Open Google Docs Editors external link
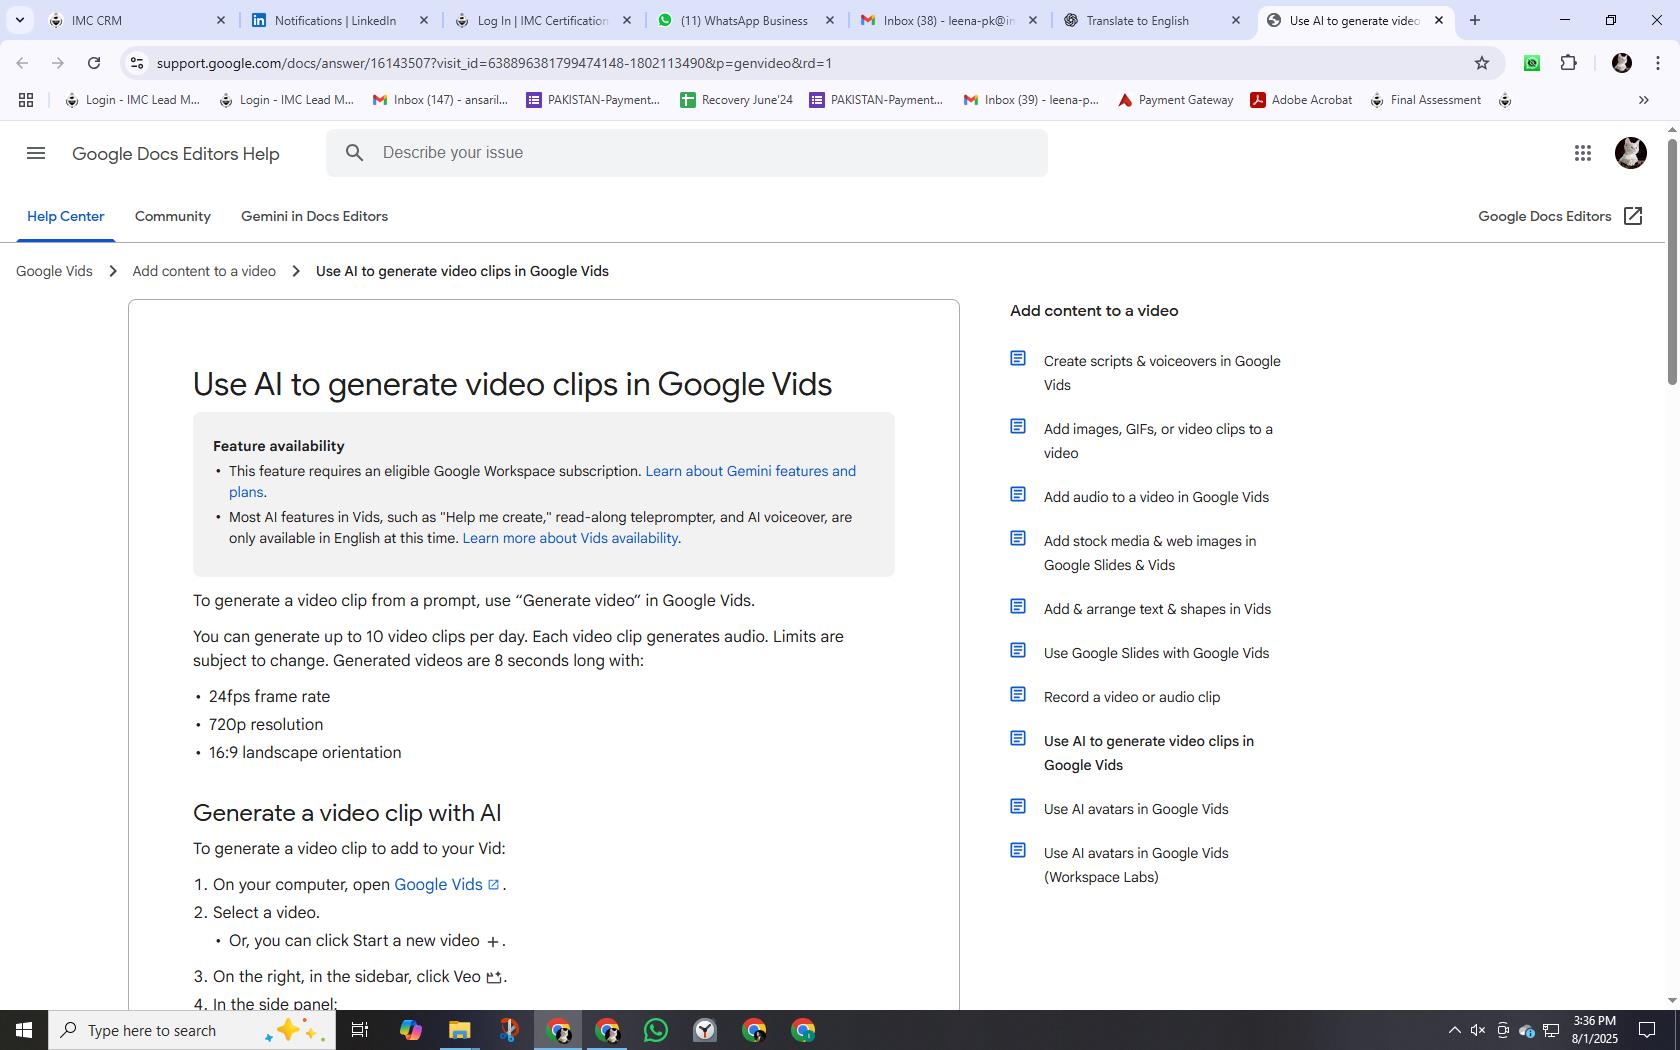1680x1050 pixels. pos(1560,216)
